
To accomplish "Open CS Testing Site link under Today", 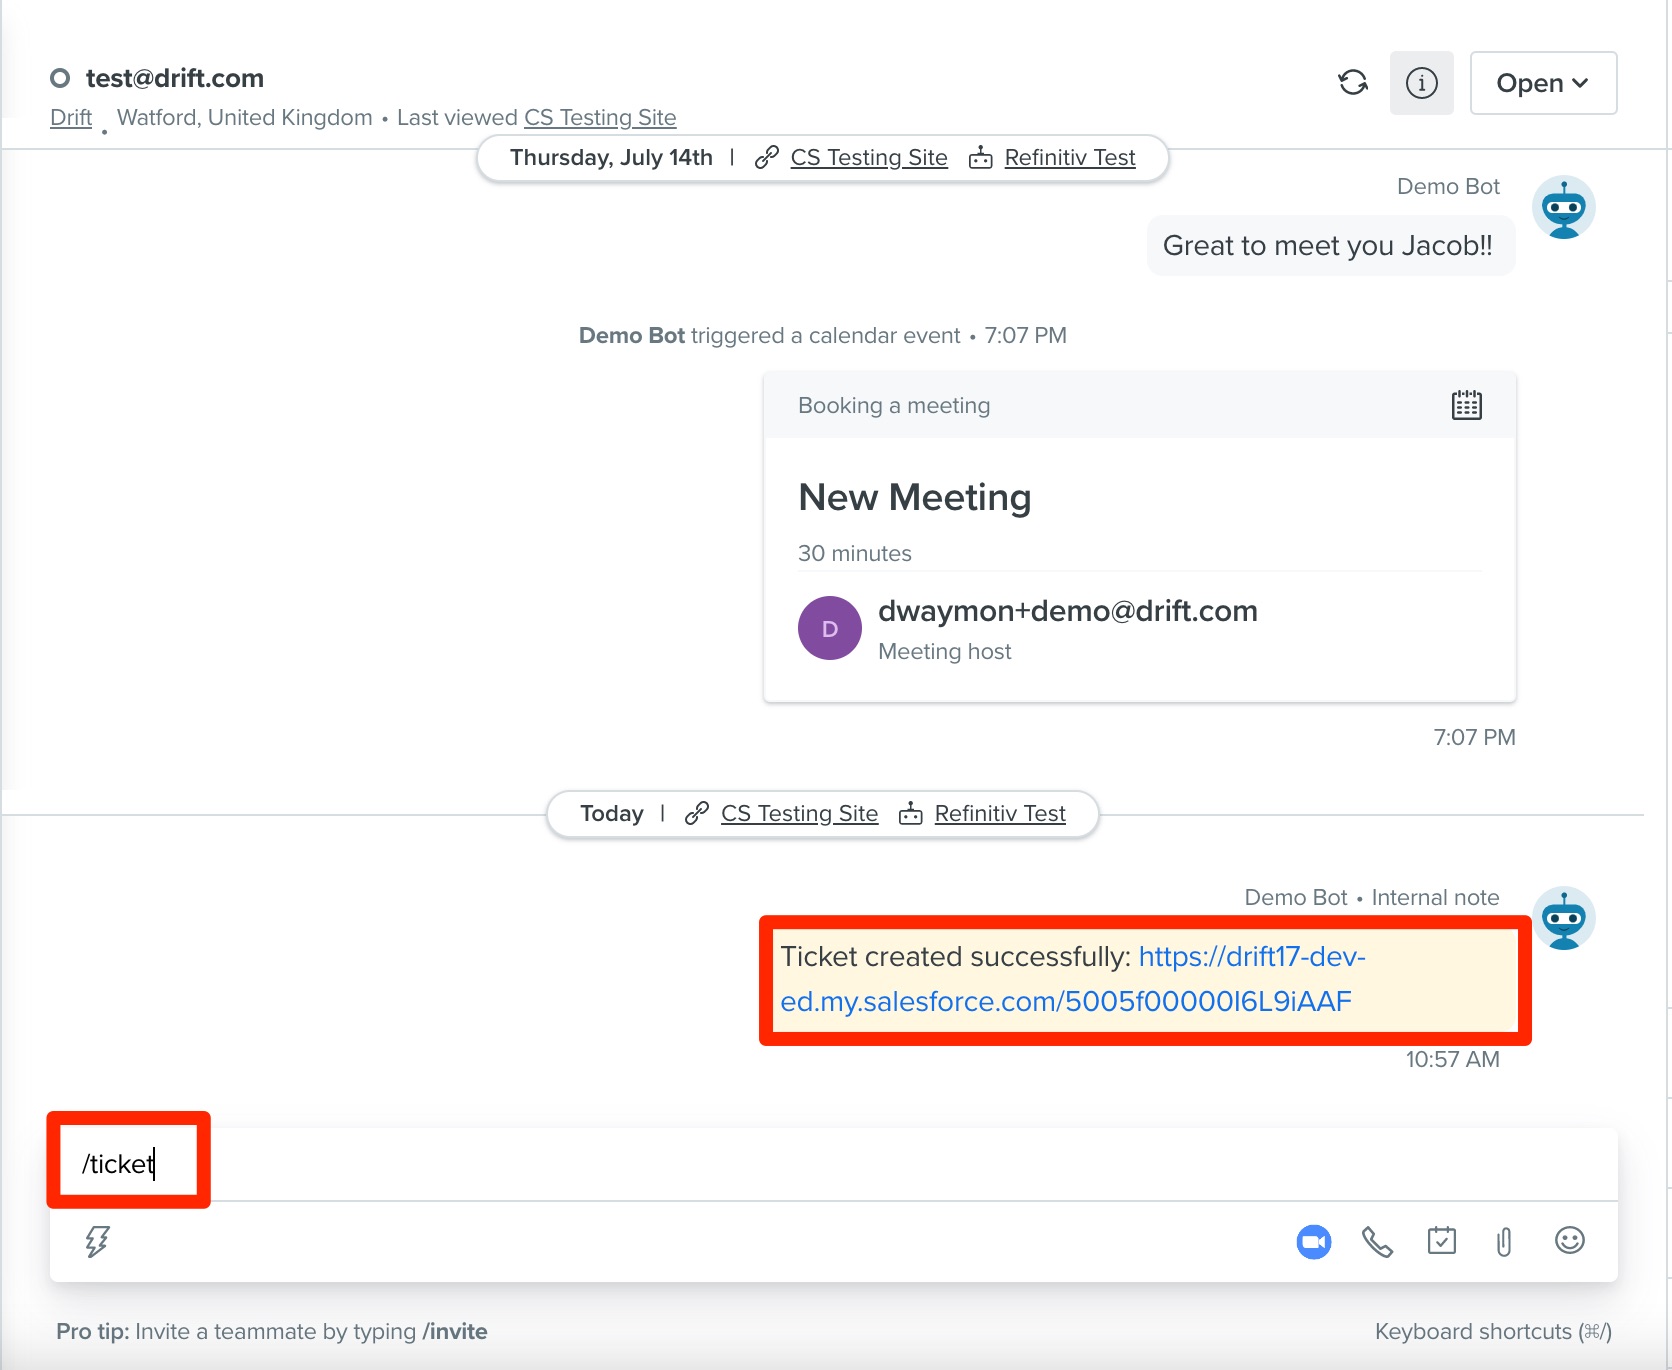I will point(799,814).
